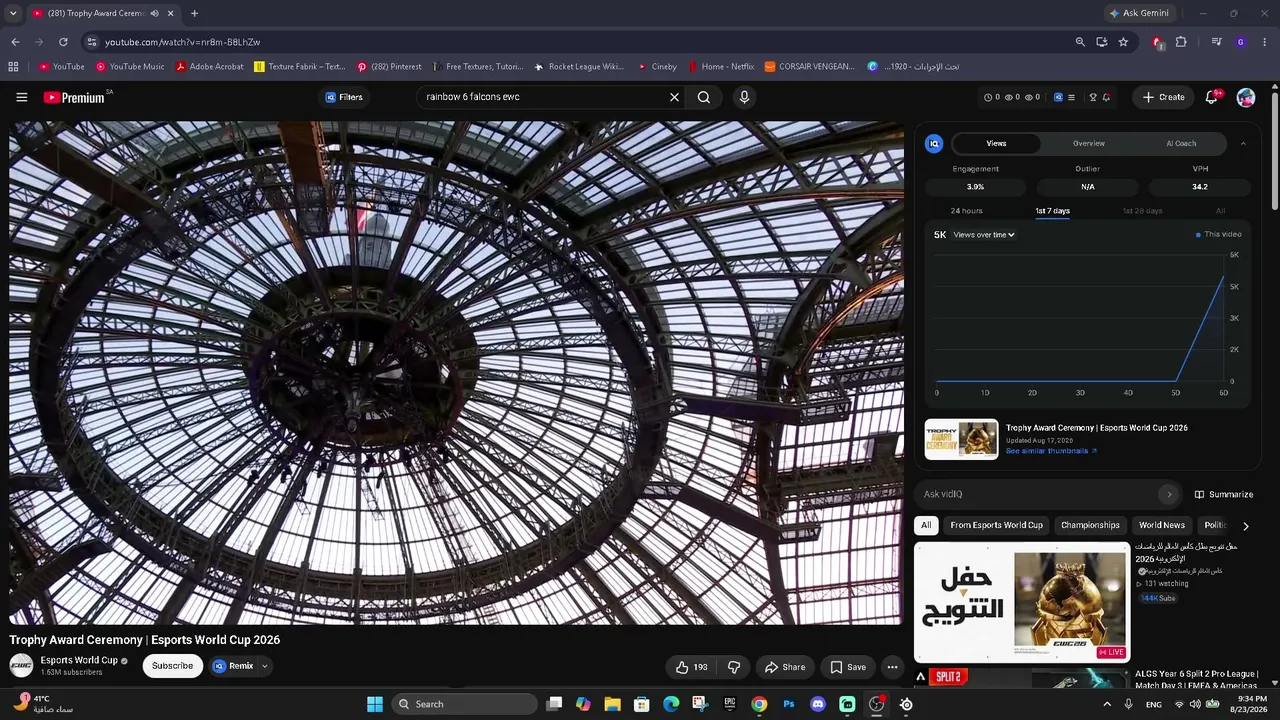This screenshot has height=720, width=1280.
Task: Click the Create button
Action: coord(1163,97)
